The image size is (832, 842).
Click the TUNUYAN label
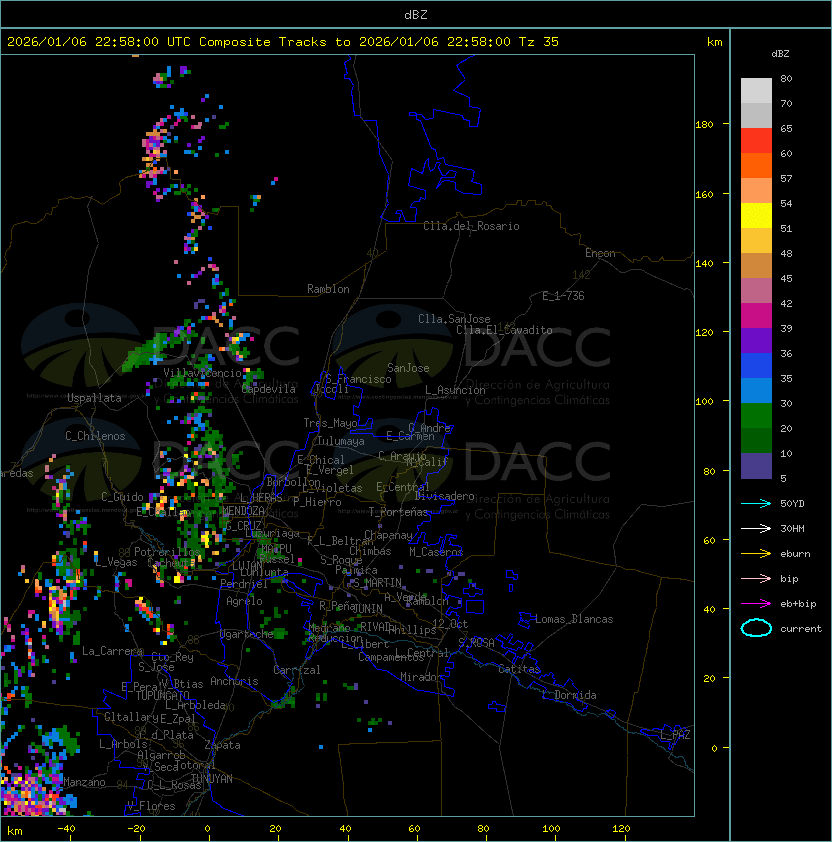coord(212,779)
